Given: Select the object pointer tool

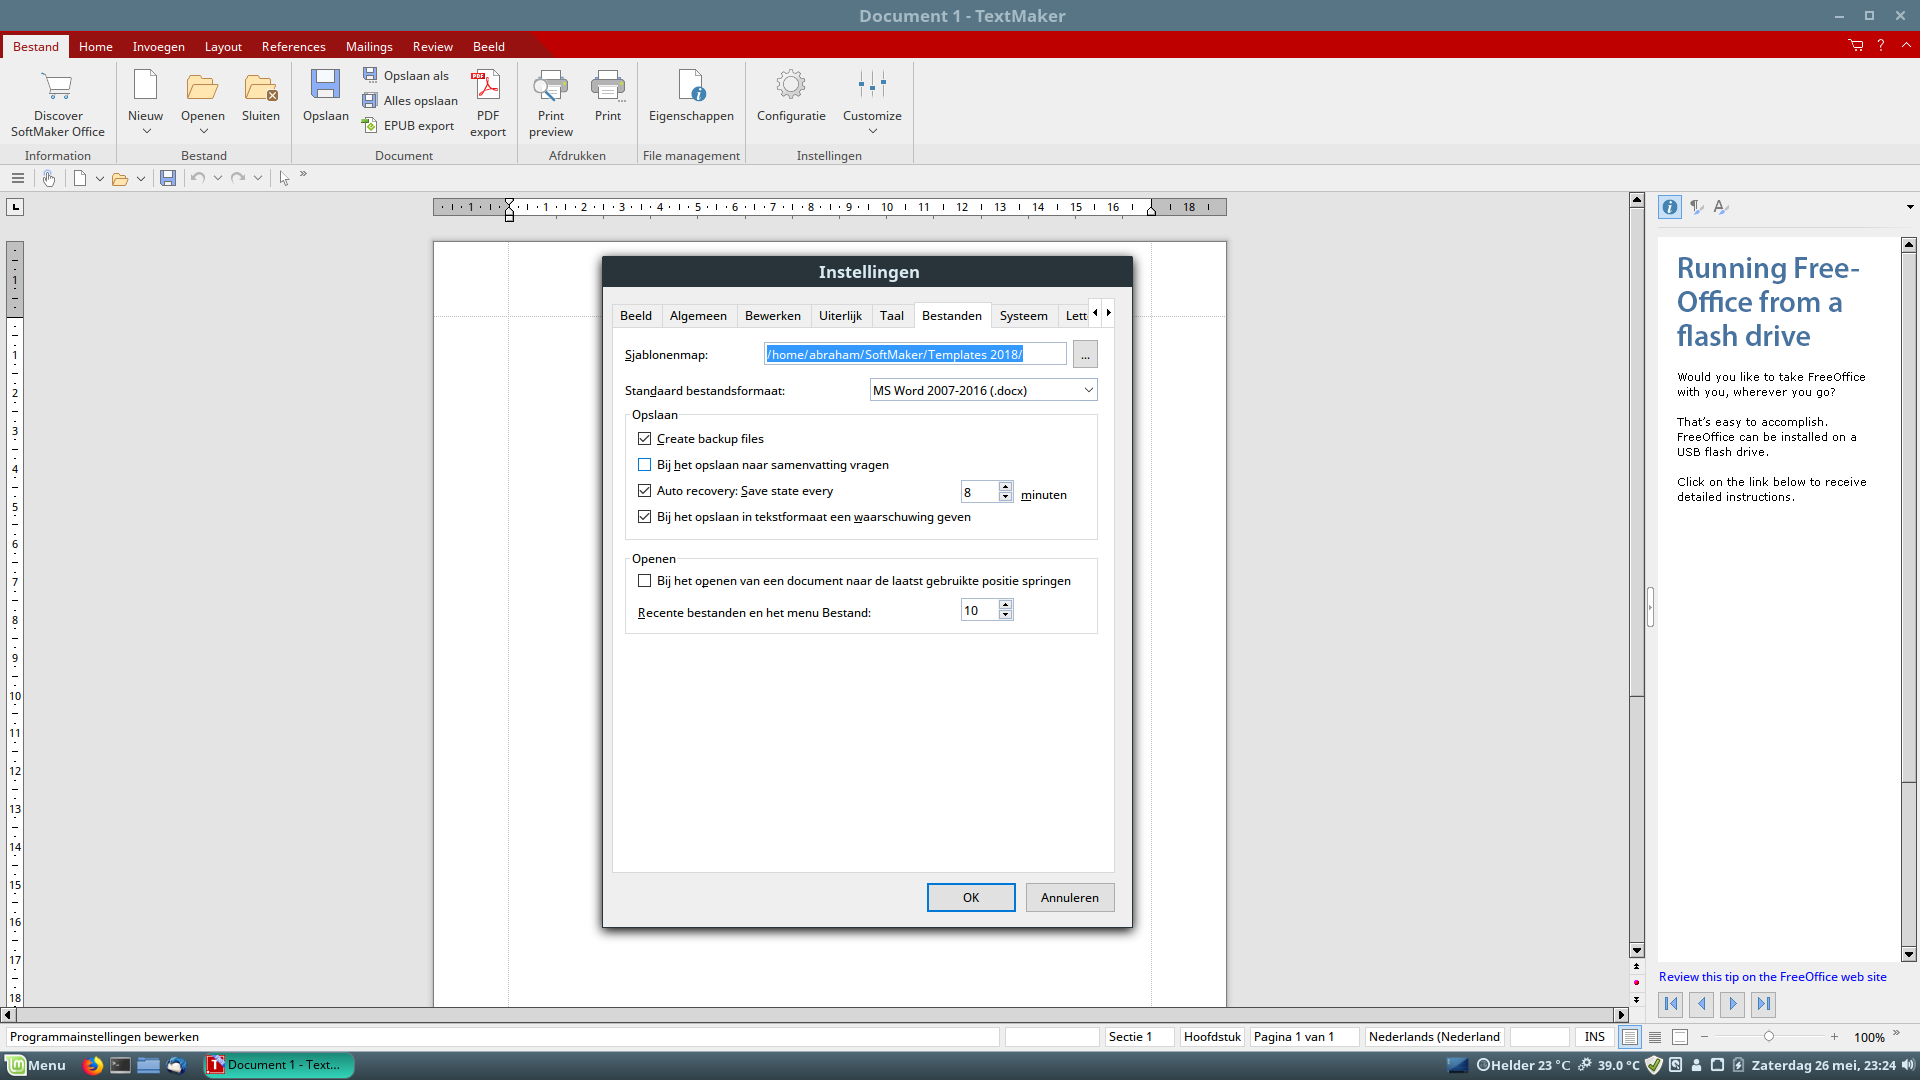Looking at the screenshot, I should pyautogui.click(x=285, y=178).
